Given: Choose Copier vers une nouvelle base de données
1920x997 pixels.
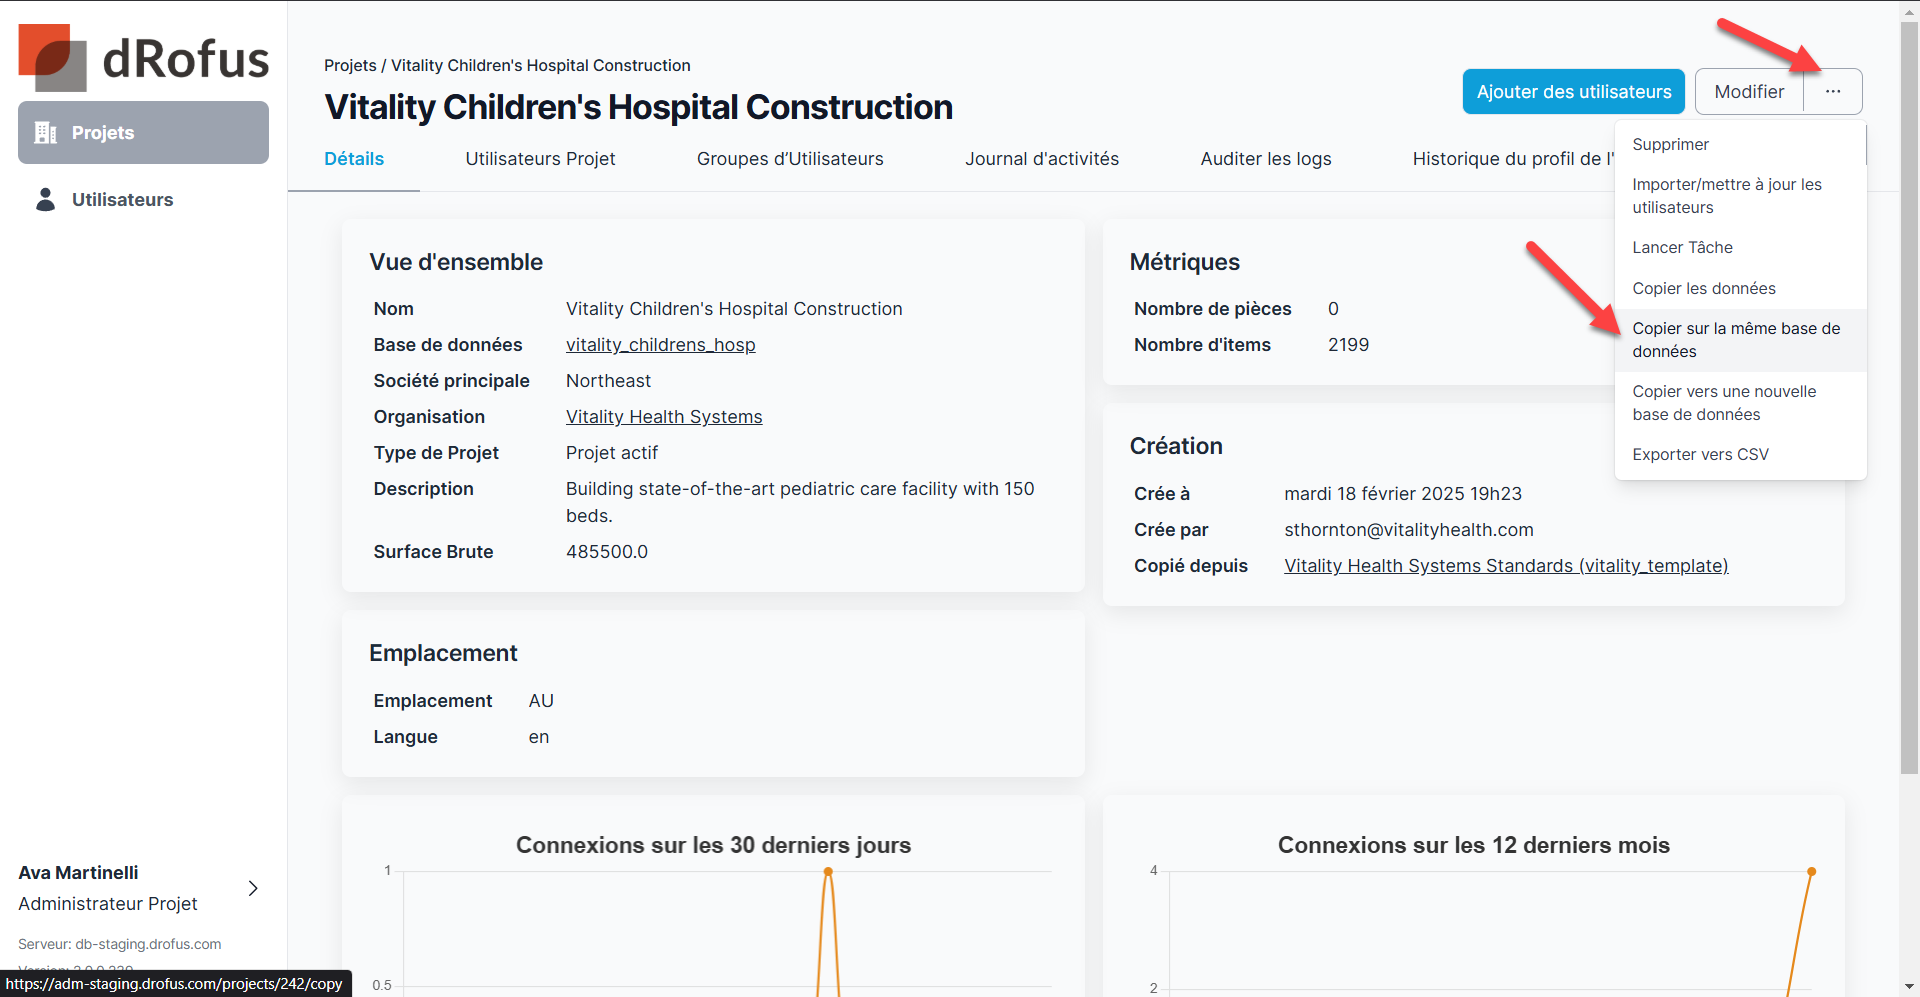Looking at the screenshot, I should [x=1723, y=403].
